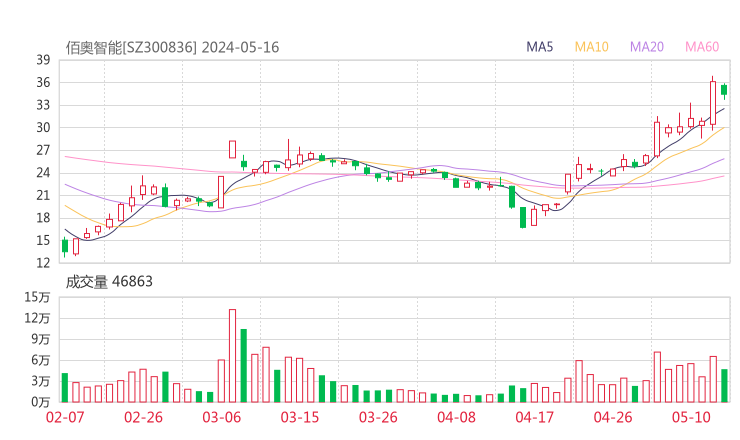The width and height of the screenshot is (740, 440).
Task: Click the last green volume bar
Action: click(724, 386)
